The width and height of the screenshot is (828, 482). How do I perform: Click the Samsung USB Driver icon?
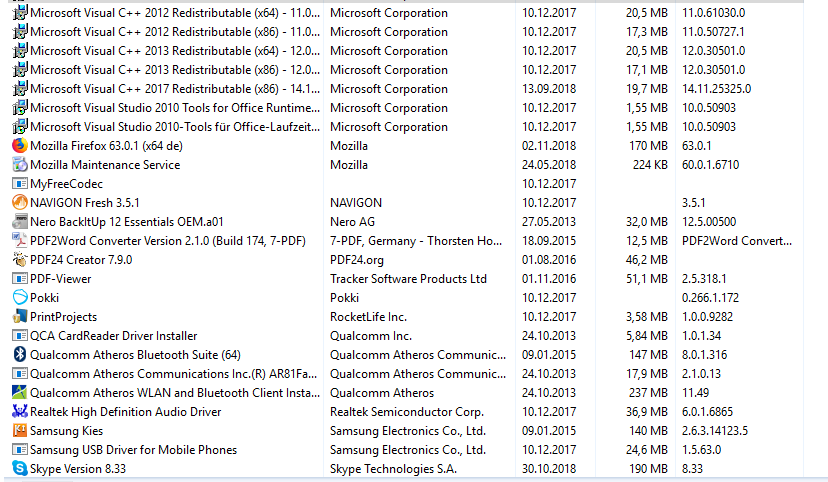[x=20, y=450]
